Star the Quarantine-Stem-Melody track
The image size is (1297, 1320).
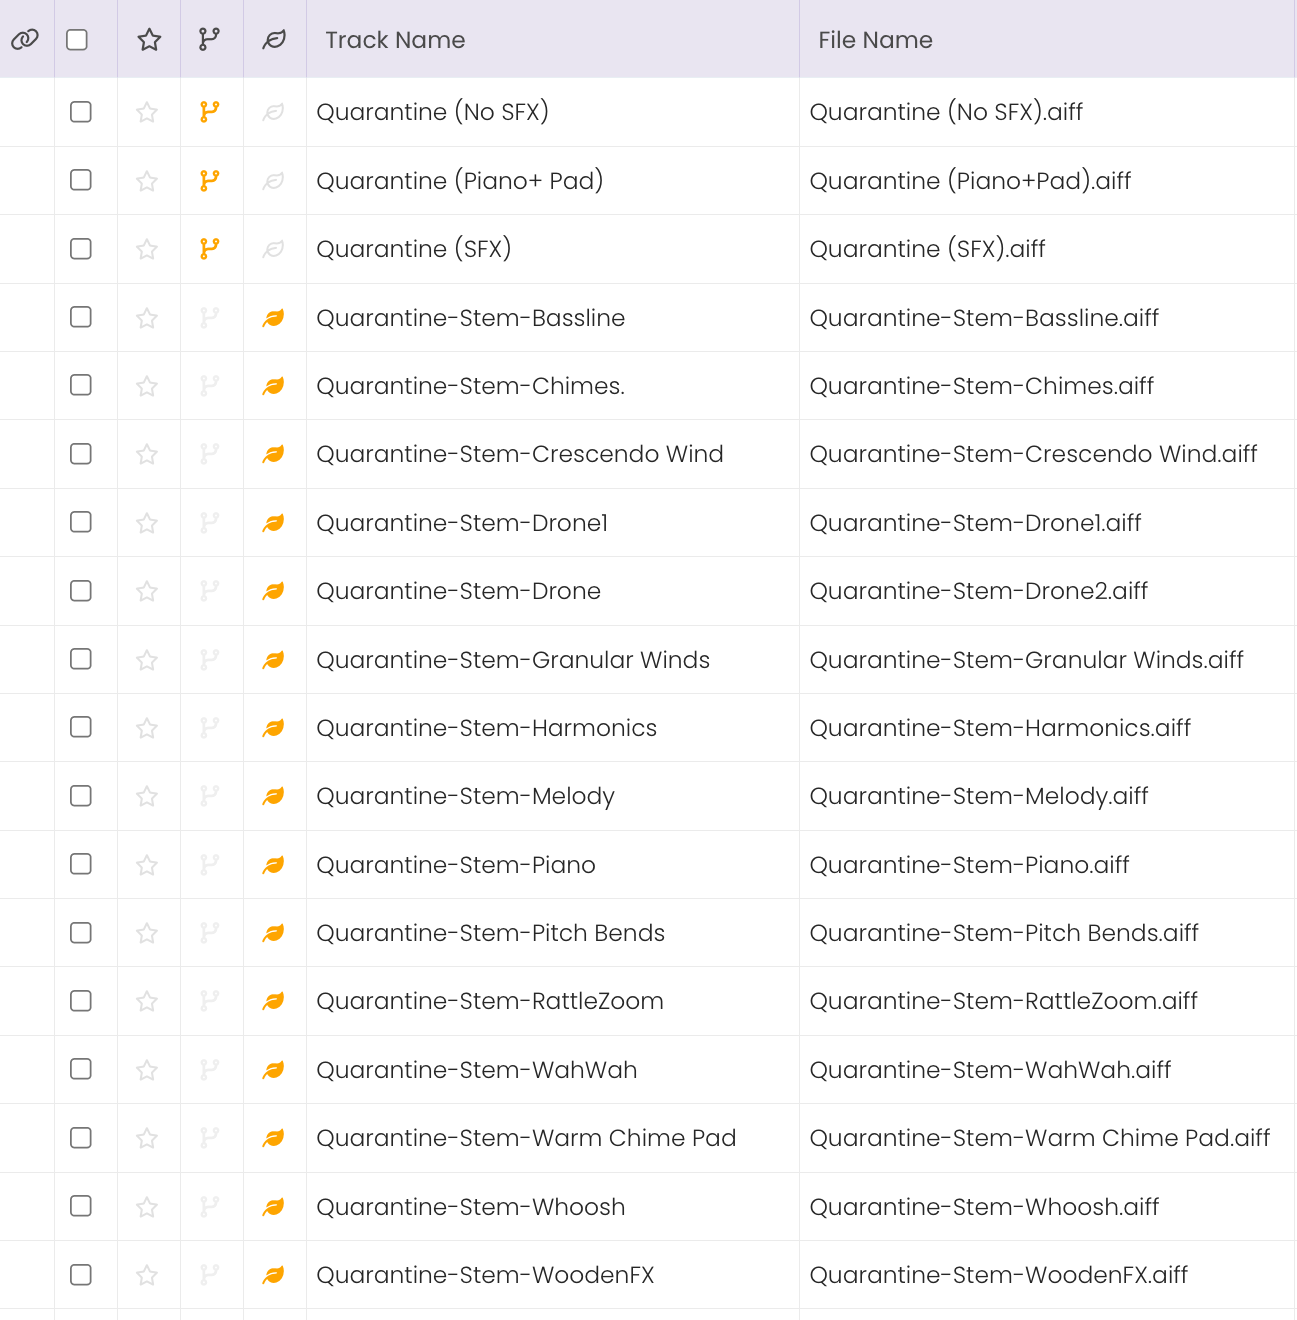click(147, 796)
